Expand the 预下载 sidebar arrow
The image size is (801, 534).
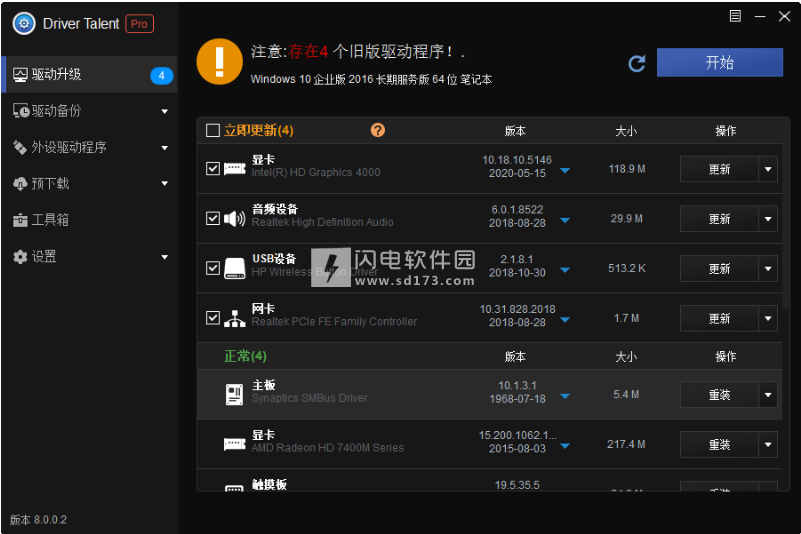pyautogui.click(x=164, y=183)
